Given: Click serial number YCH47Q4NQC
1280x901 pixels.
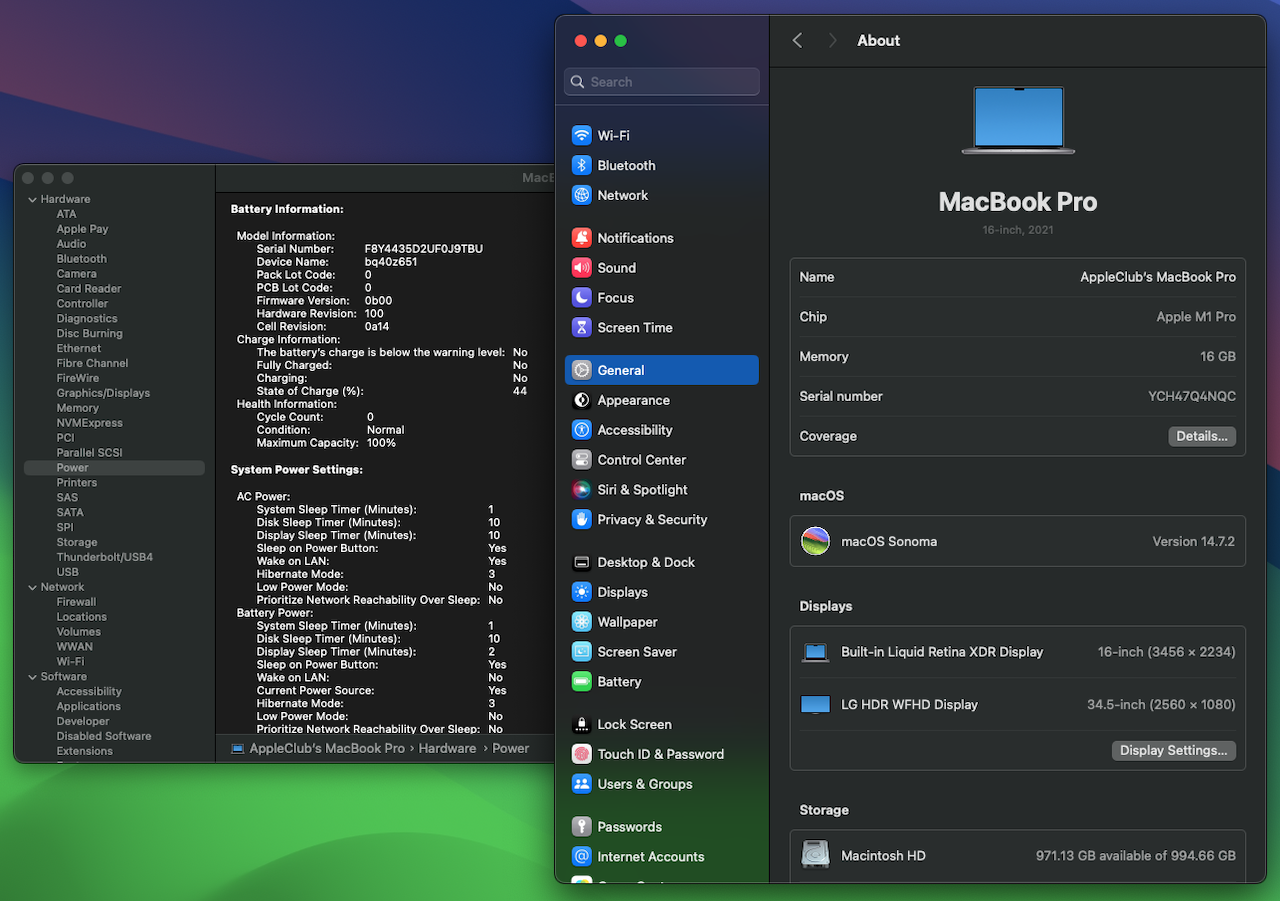Looking at the screenshot, I should 1192,396.
